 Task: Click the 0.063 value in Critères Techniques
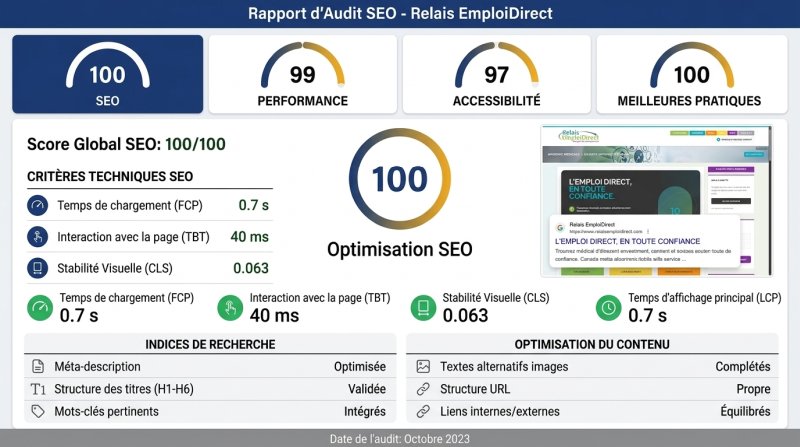pyautogui.click(x=251, y=268)
